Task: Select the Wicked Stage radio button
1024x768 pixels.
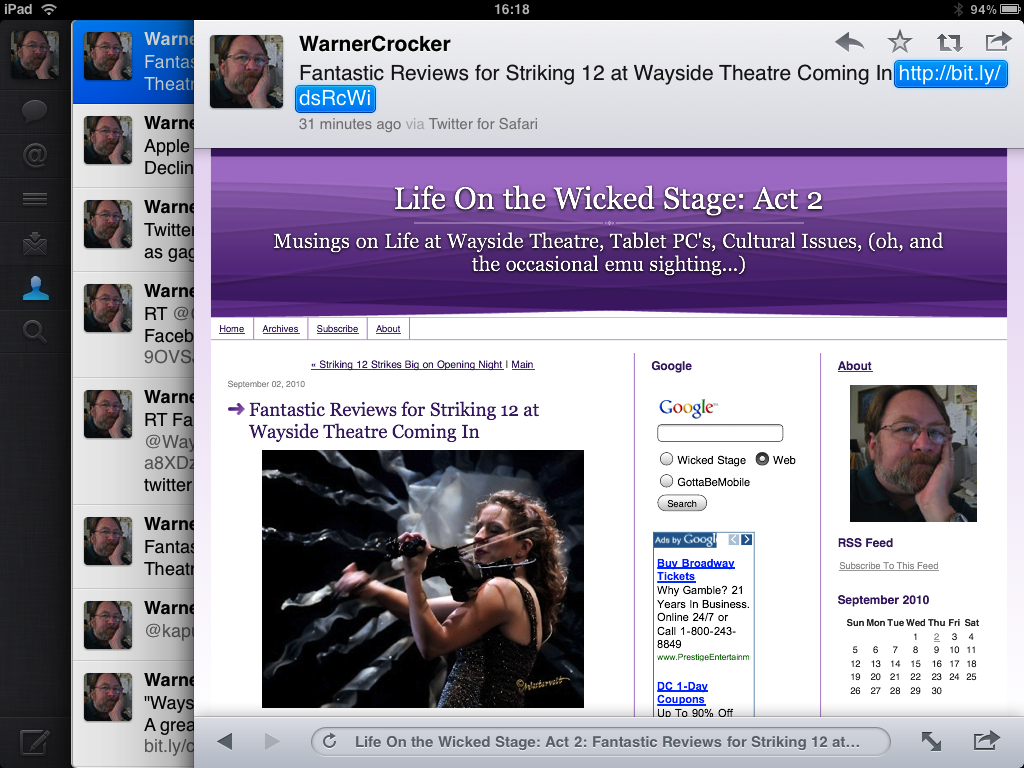Action: click(666, 459)
